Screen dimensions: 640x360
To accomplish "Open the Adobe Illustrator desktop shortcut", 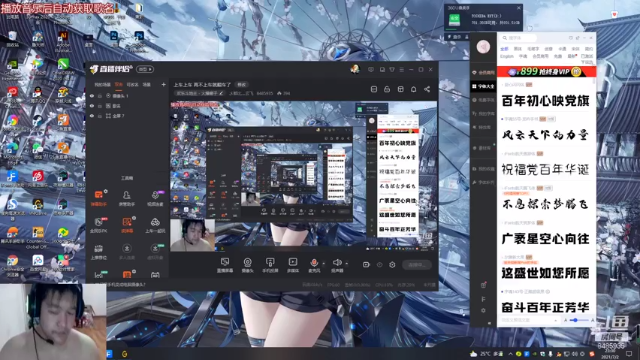I will [63, 42].
